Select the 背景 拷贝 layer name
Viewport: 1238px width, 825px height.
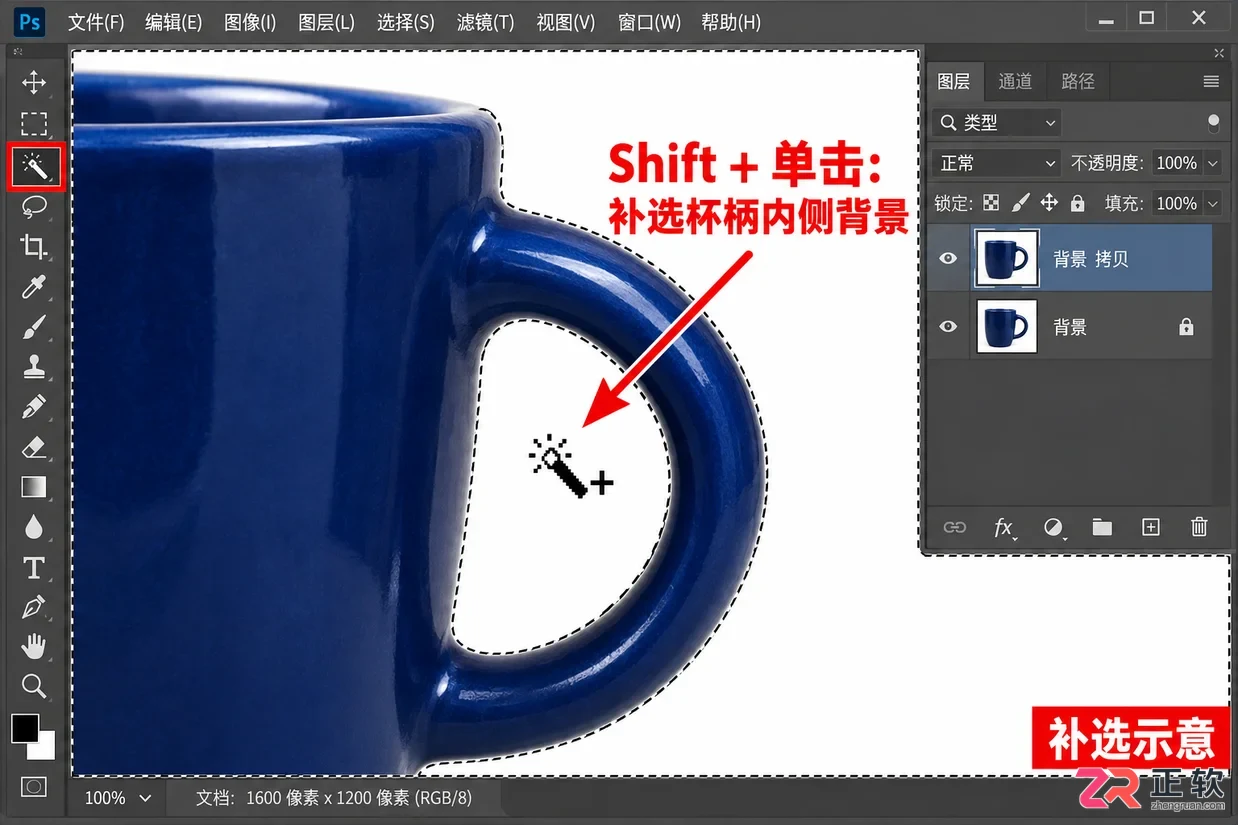click(x=1090, y=259)
